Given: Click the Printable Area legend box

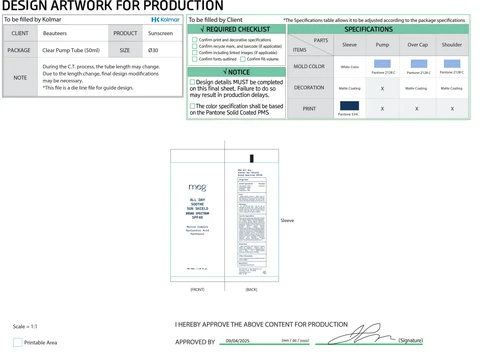Looking at the screenshot, I should [x=18, y=342].
